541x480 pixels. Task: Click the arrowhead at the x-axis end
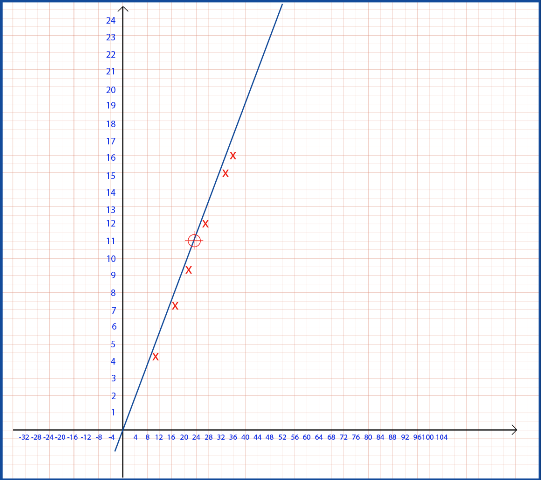[x=514, y=430]
